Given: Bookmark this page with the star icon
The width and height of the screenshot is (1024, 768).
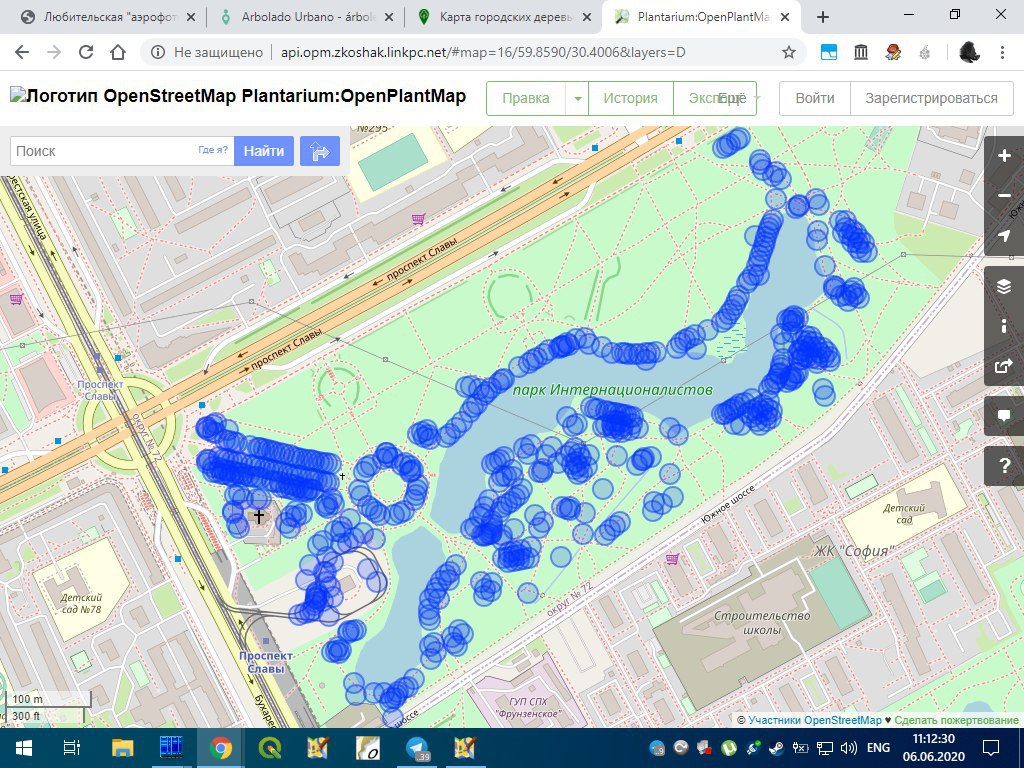Looking at the screenshot, I should point(789,52).
